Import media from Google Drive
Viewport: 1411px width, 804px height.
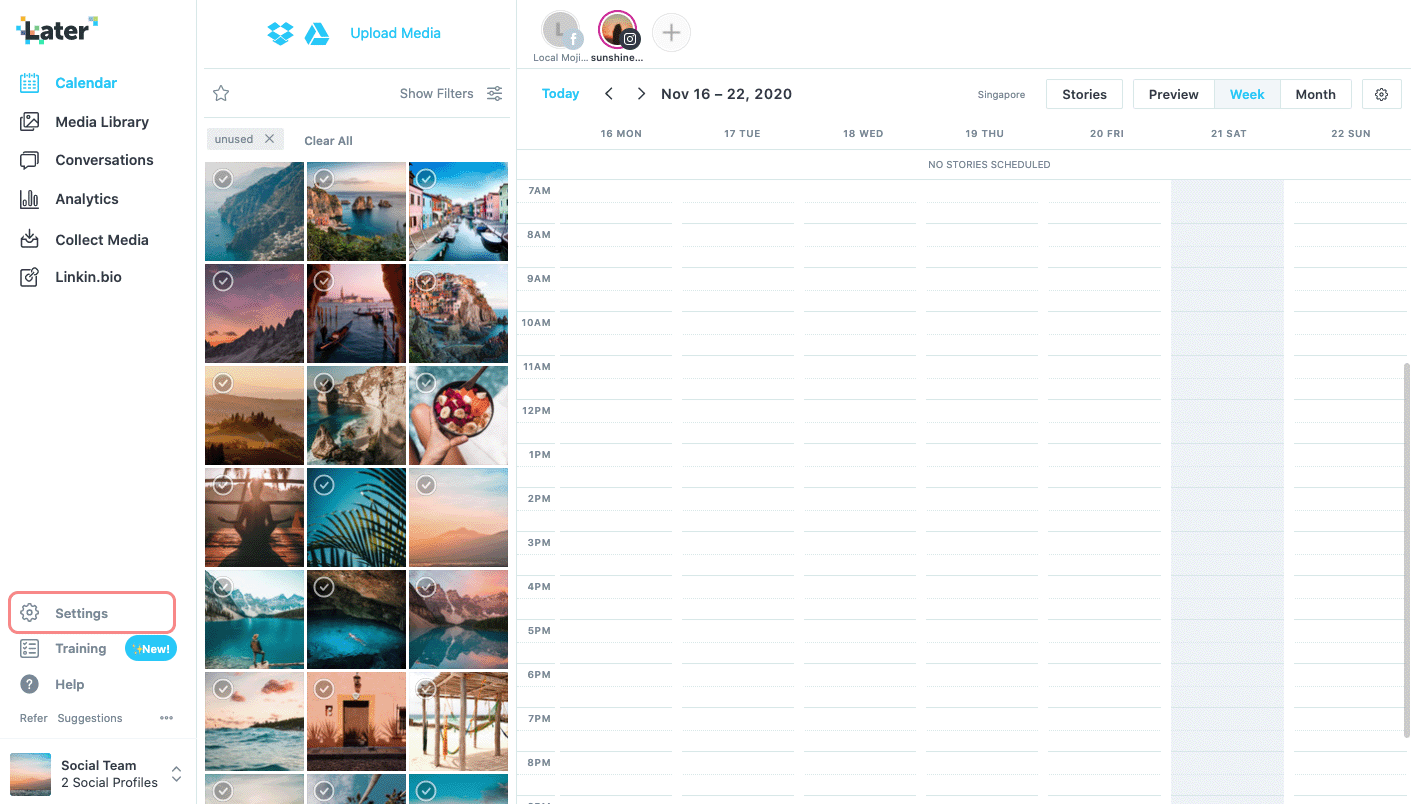(x=317, y=33)
